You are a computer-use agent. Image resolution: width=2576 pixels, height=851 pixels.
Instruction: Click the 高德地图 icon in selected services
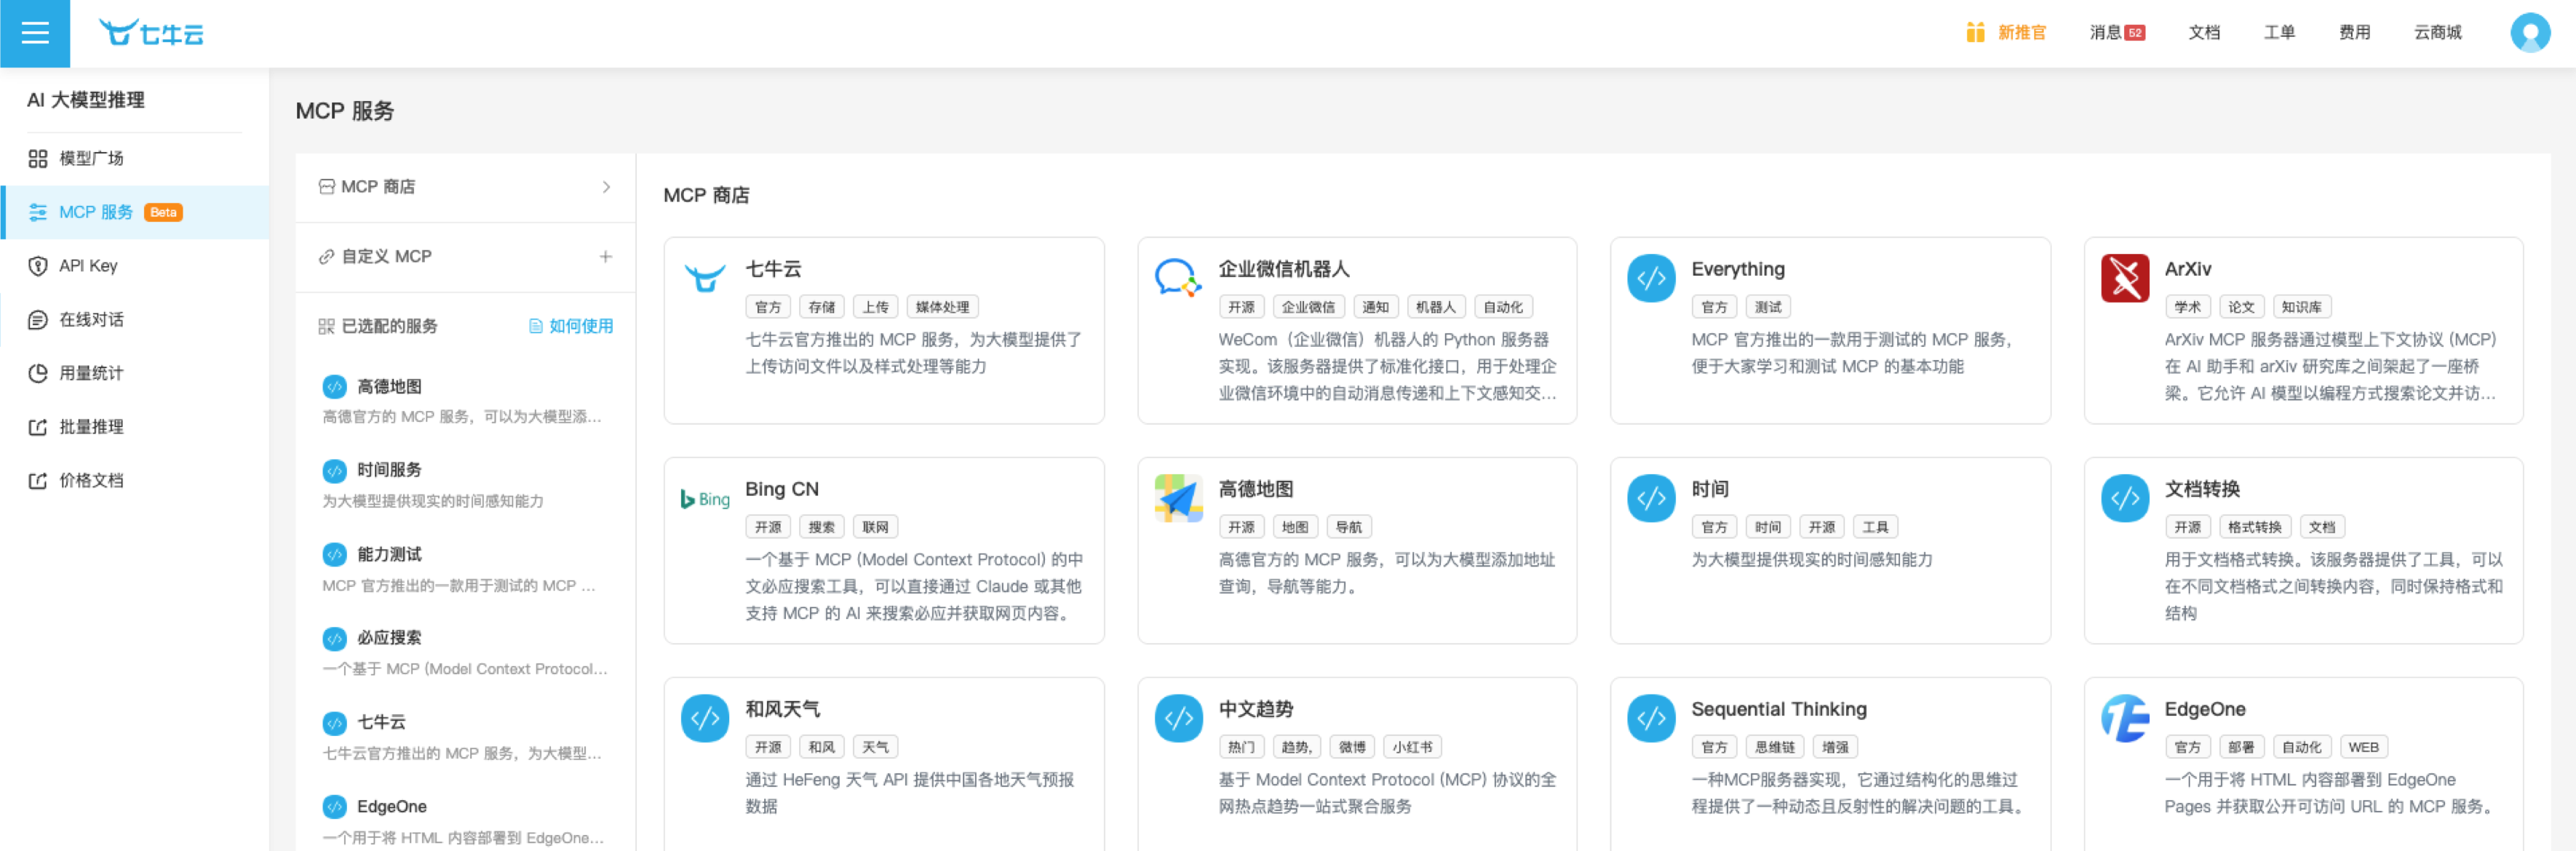pyautogui.click(x=334, y=386)
